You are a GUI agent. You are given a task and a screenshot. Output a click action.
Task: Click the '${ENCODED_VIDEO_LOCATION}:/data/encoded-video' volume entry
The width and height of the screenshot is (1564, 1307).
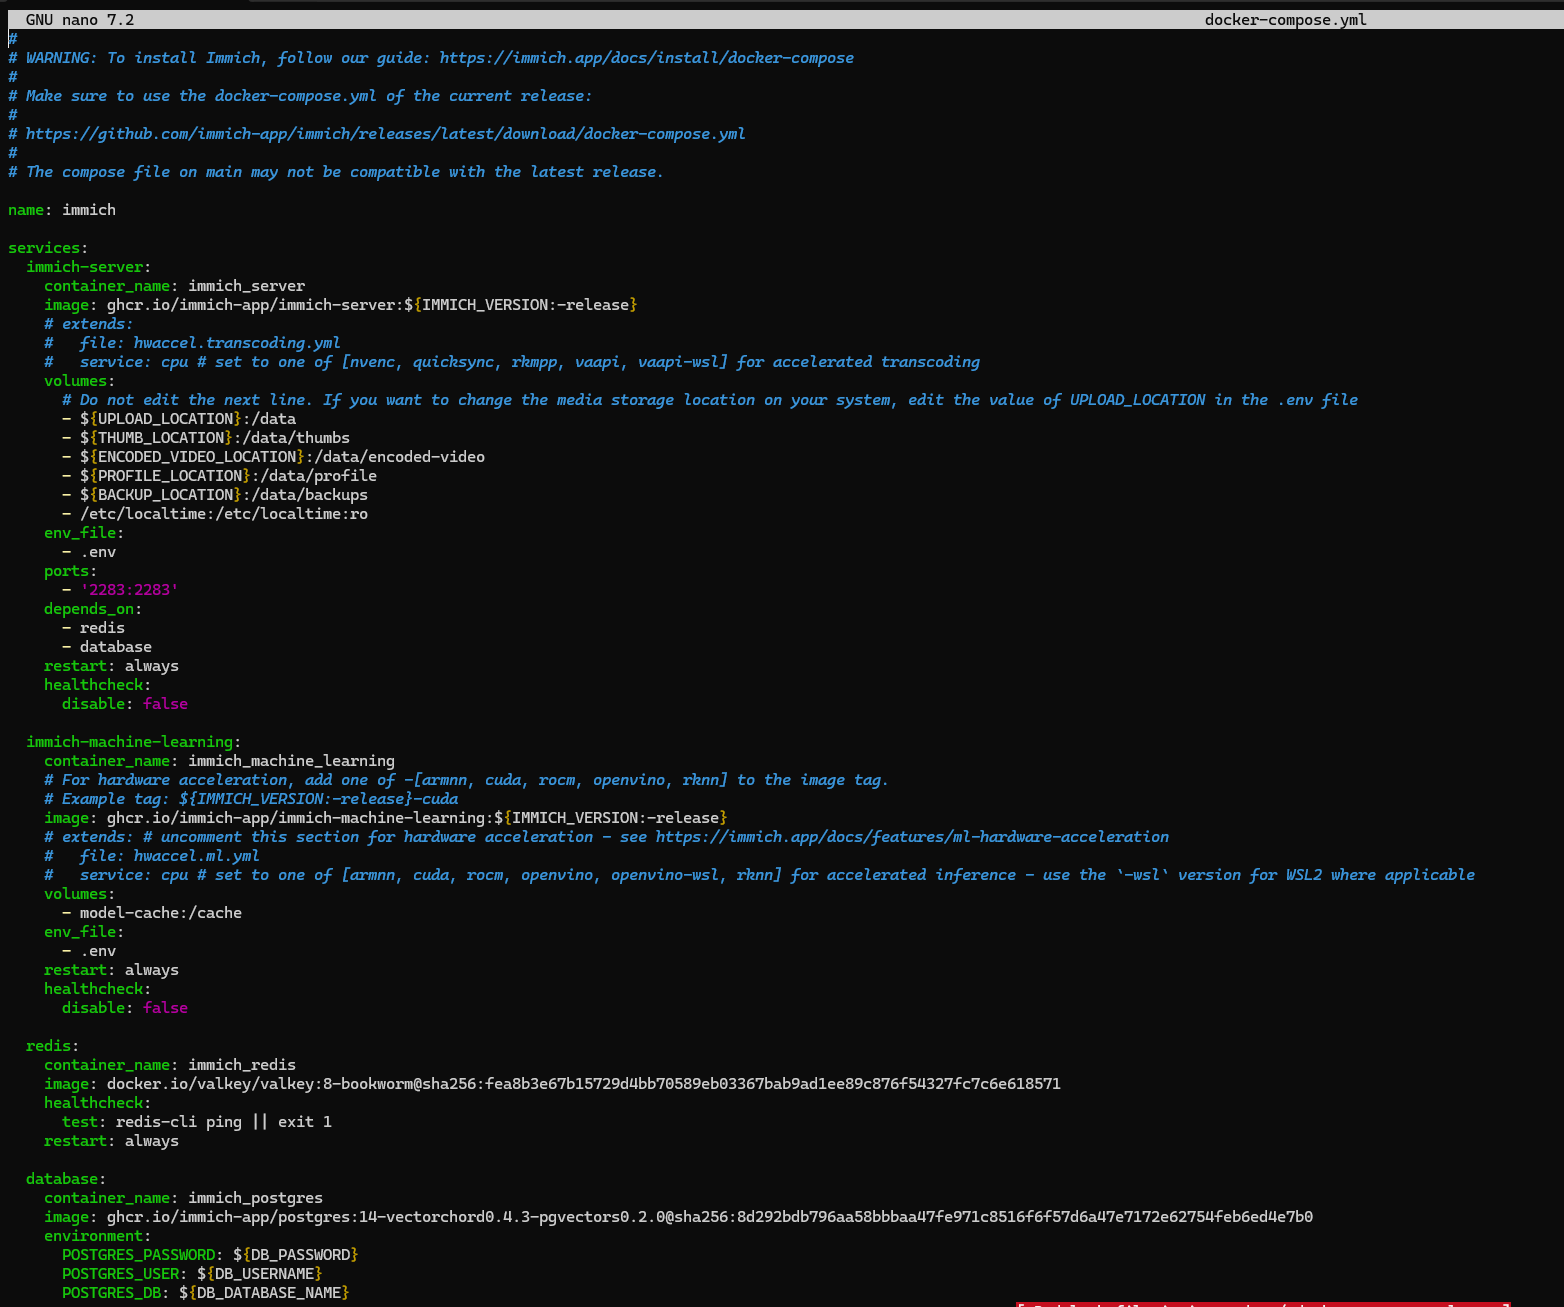(x=274, y=457)
